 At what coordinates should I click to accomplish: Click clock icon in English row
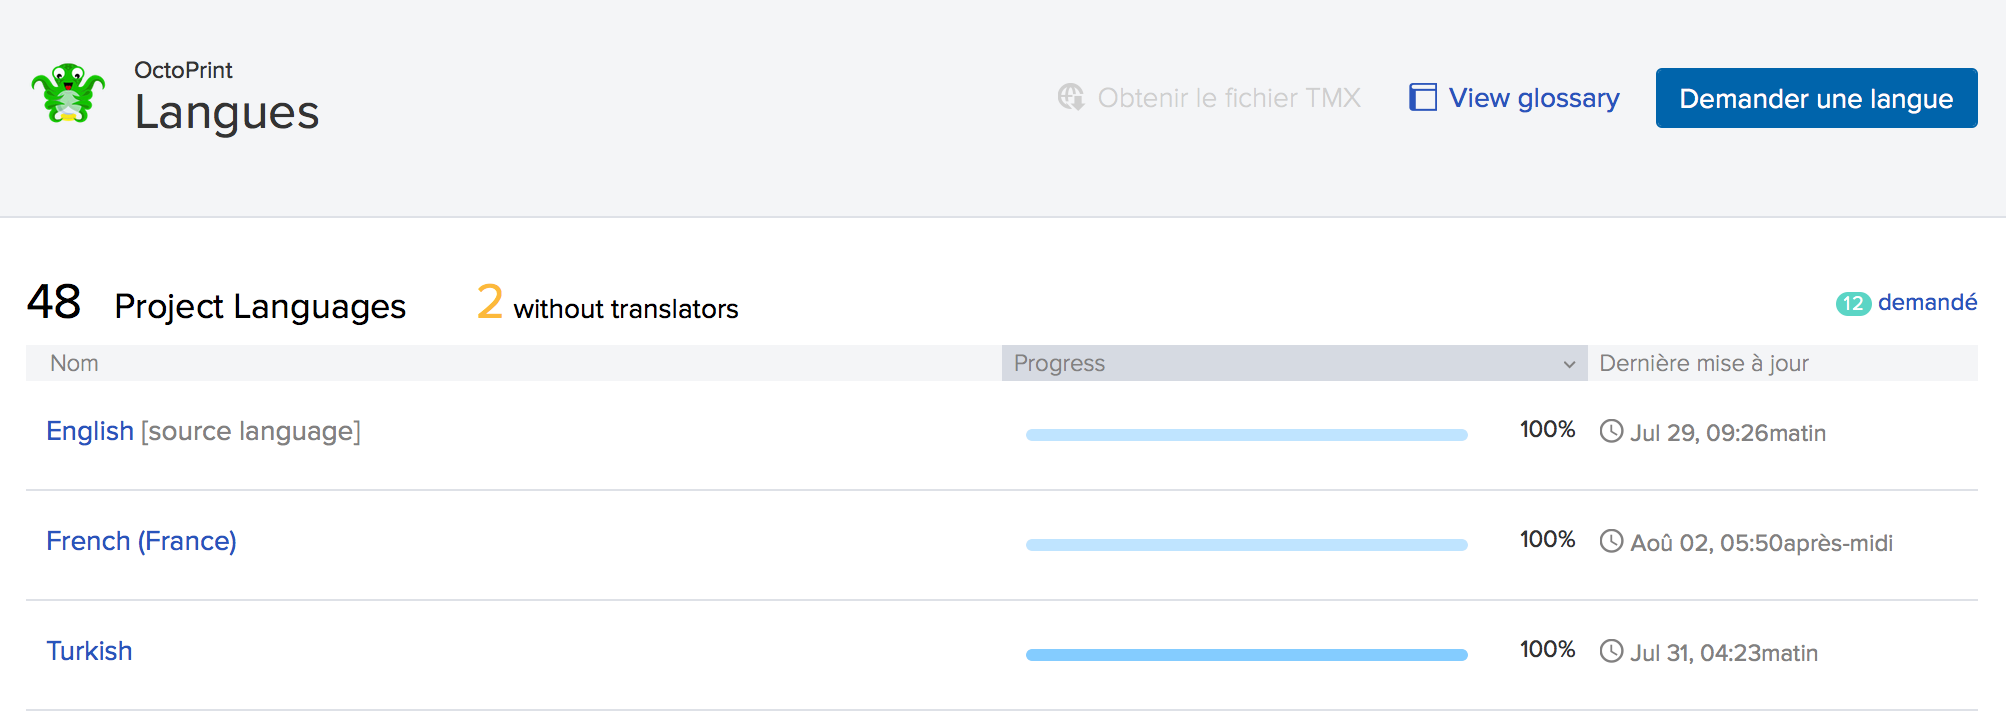(1611, 431)
